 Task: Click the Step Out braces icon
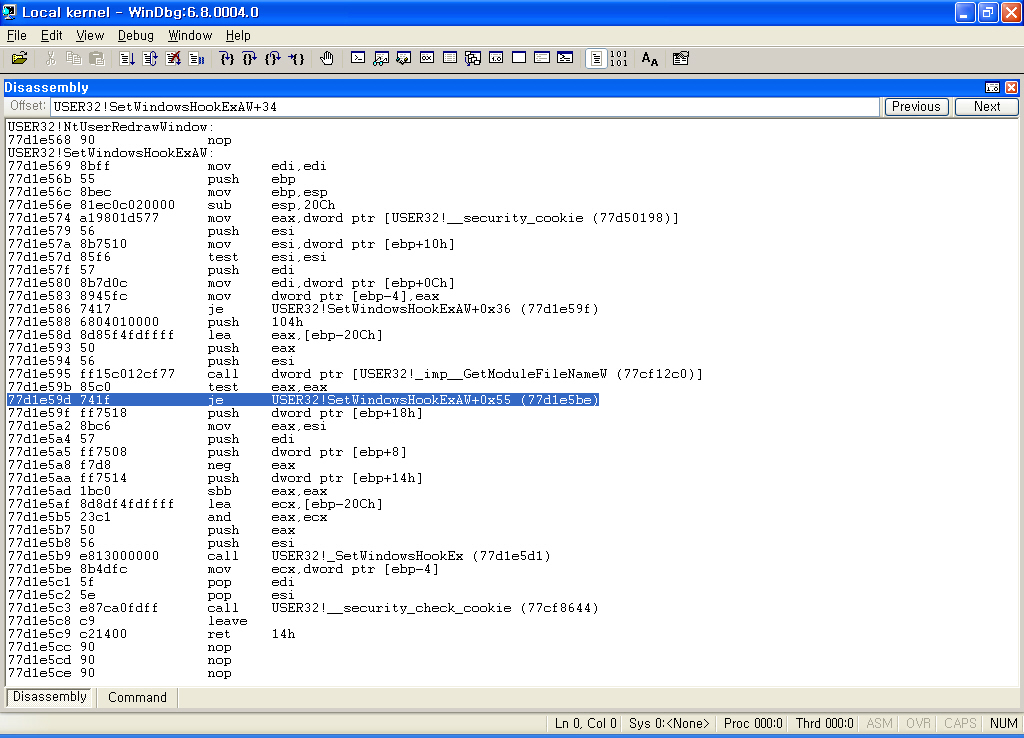273,59
